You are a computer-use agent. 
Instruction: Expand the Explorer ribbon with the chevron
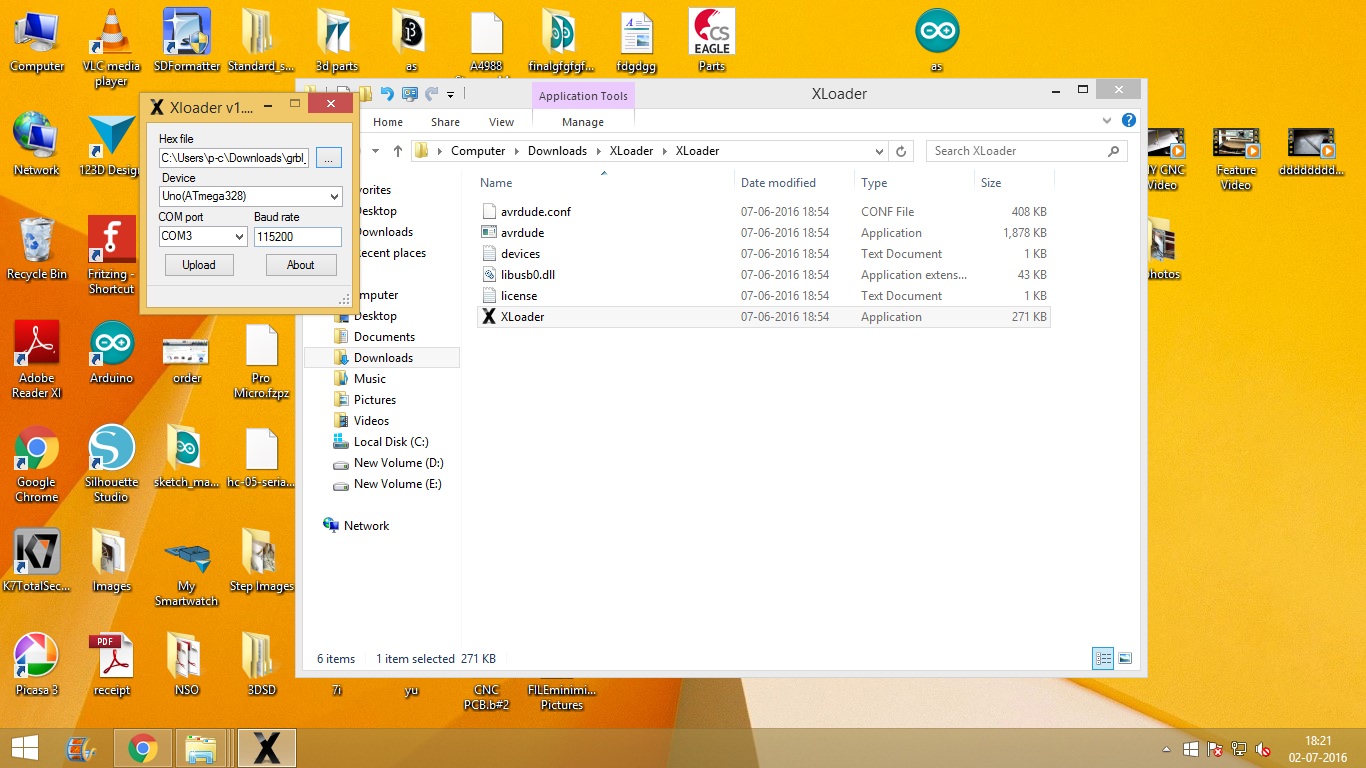(x=1107, y=121)
